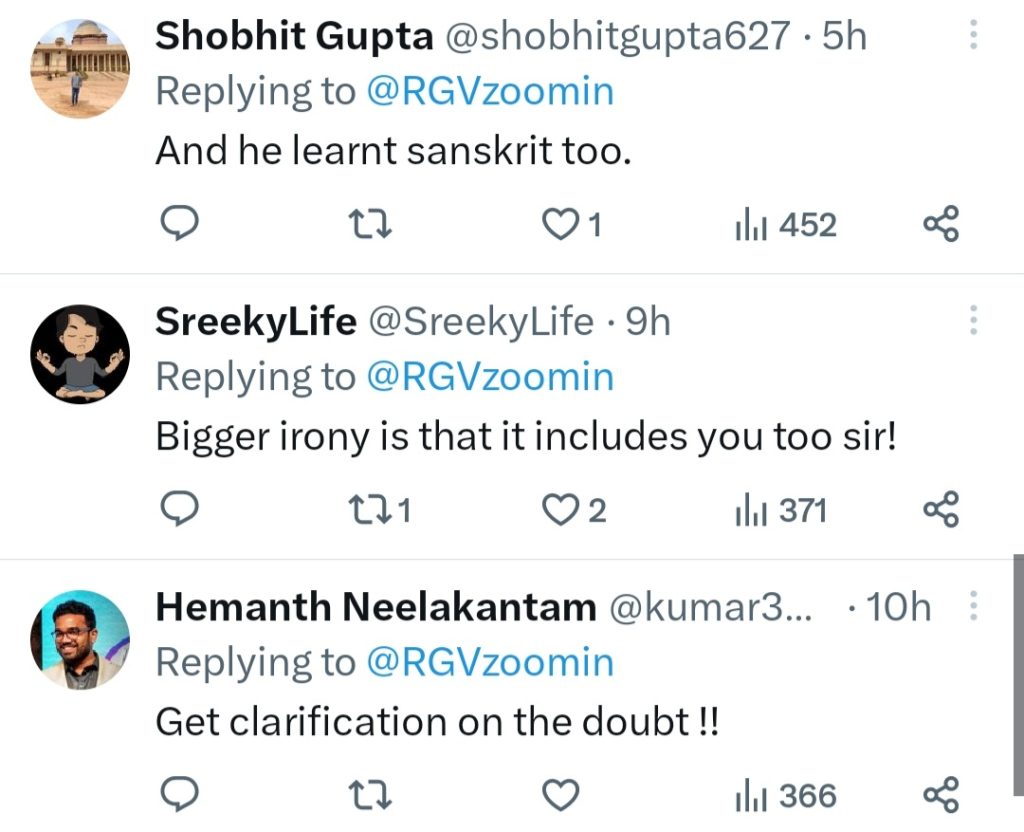The height and width of the screenshot is (832, 1024).
Task: Open view analytics showing 452 views
Action: click(784, 223)
